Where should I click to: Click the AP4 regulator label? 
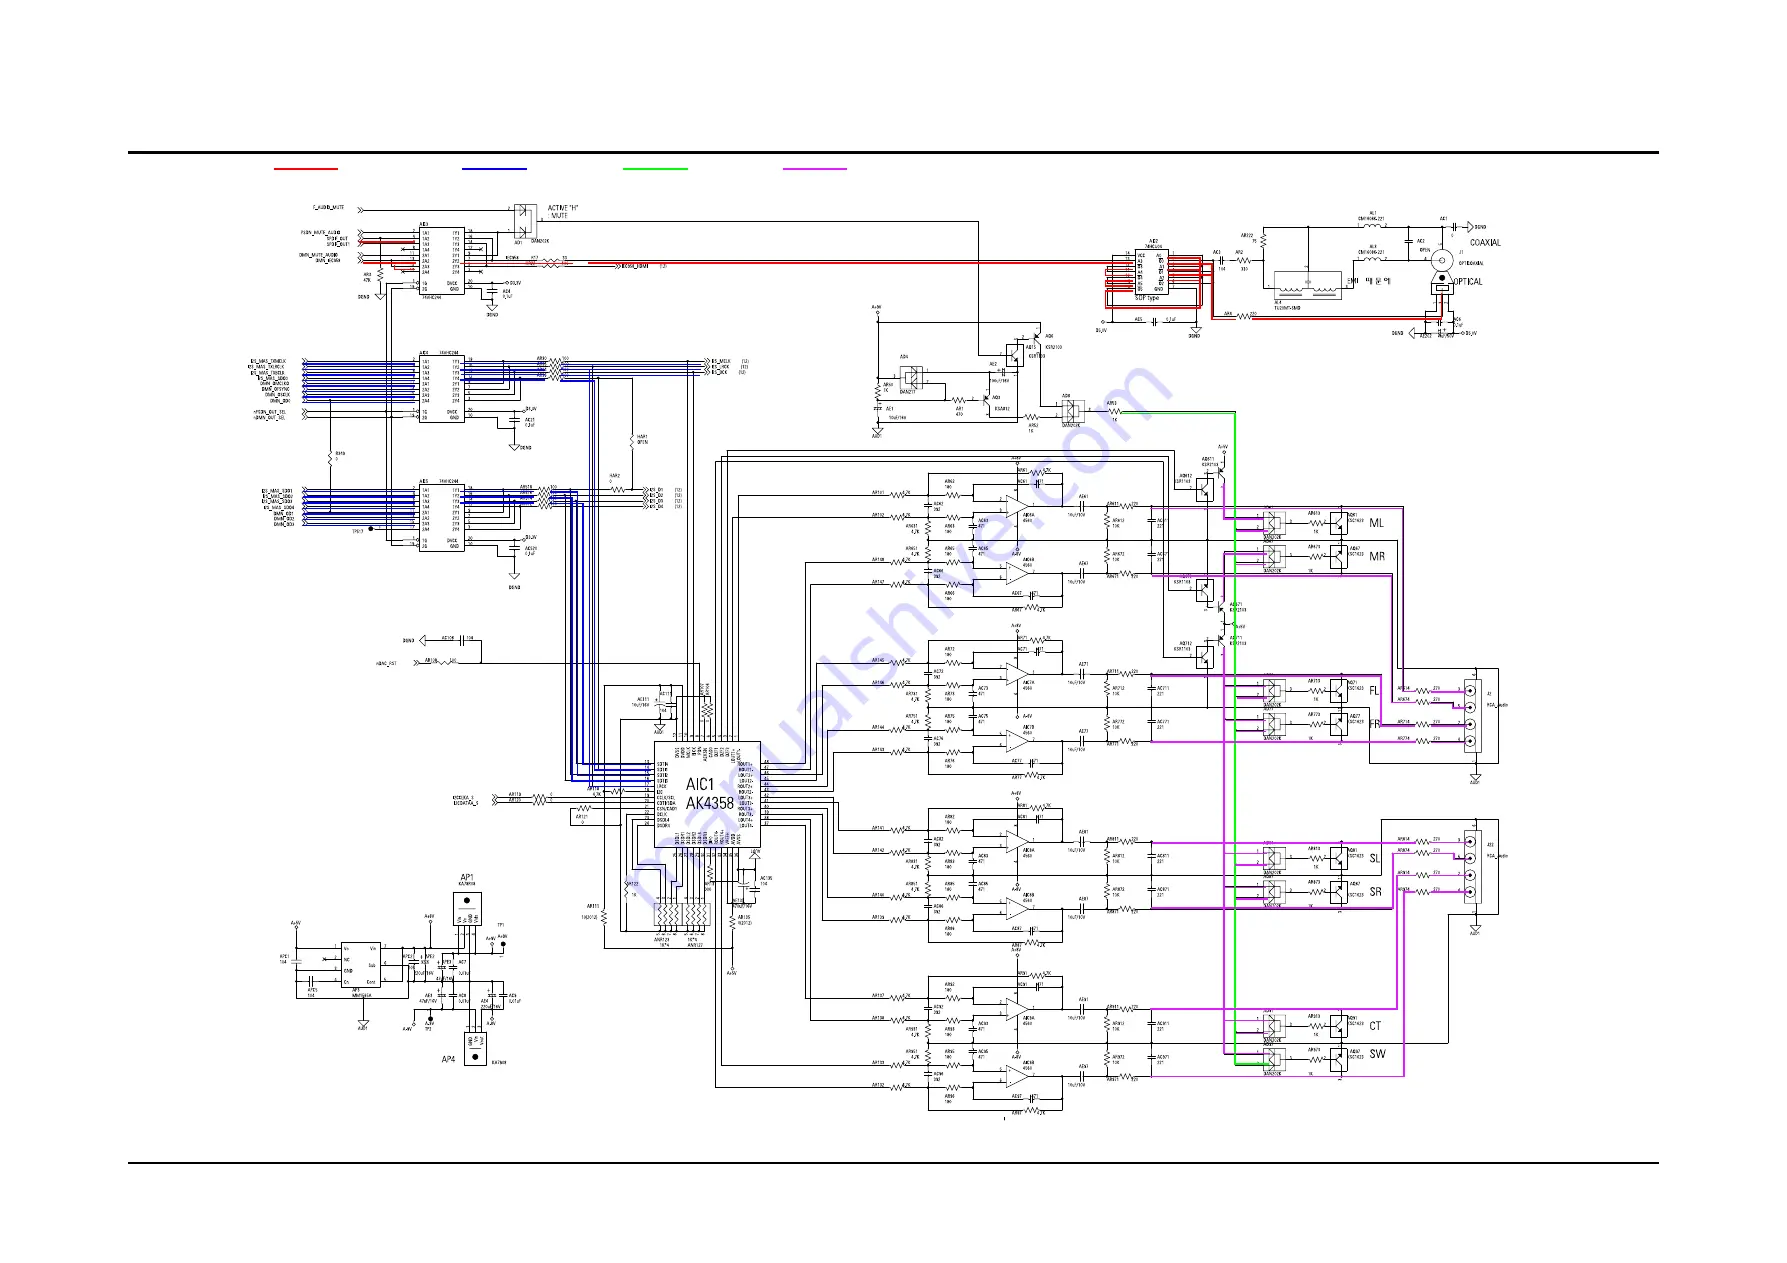449,1059
